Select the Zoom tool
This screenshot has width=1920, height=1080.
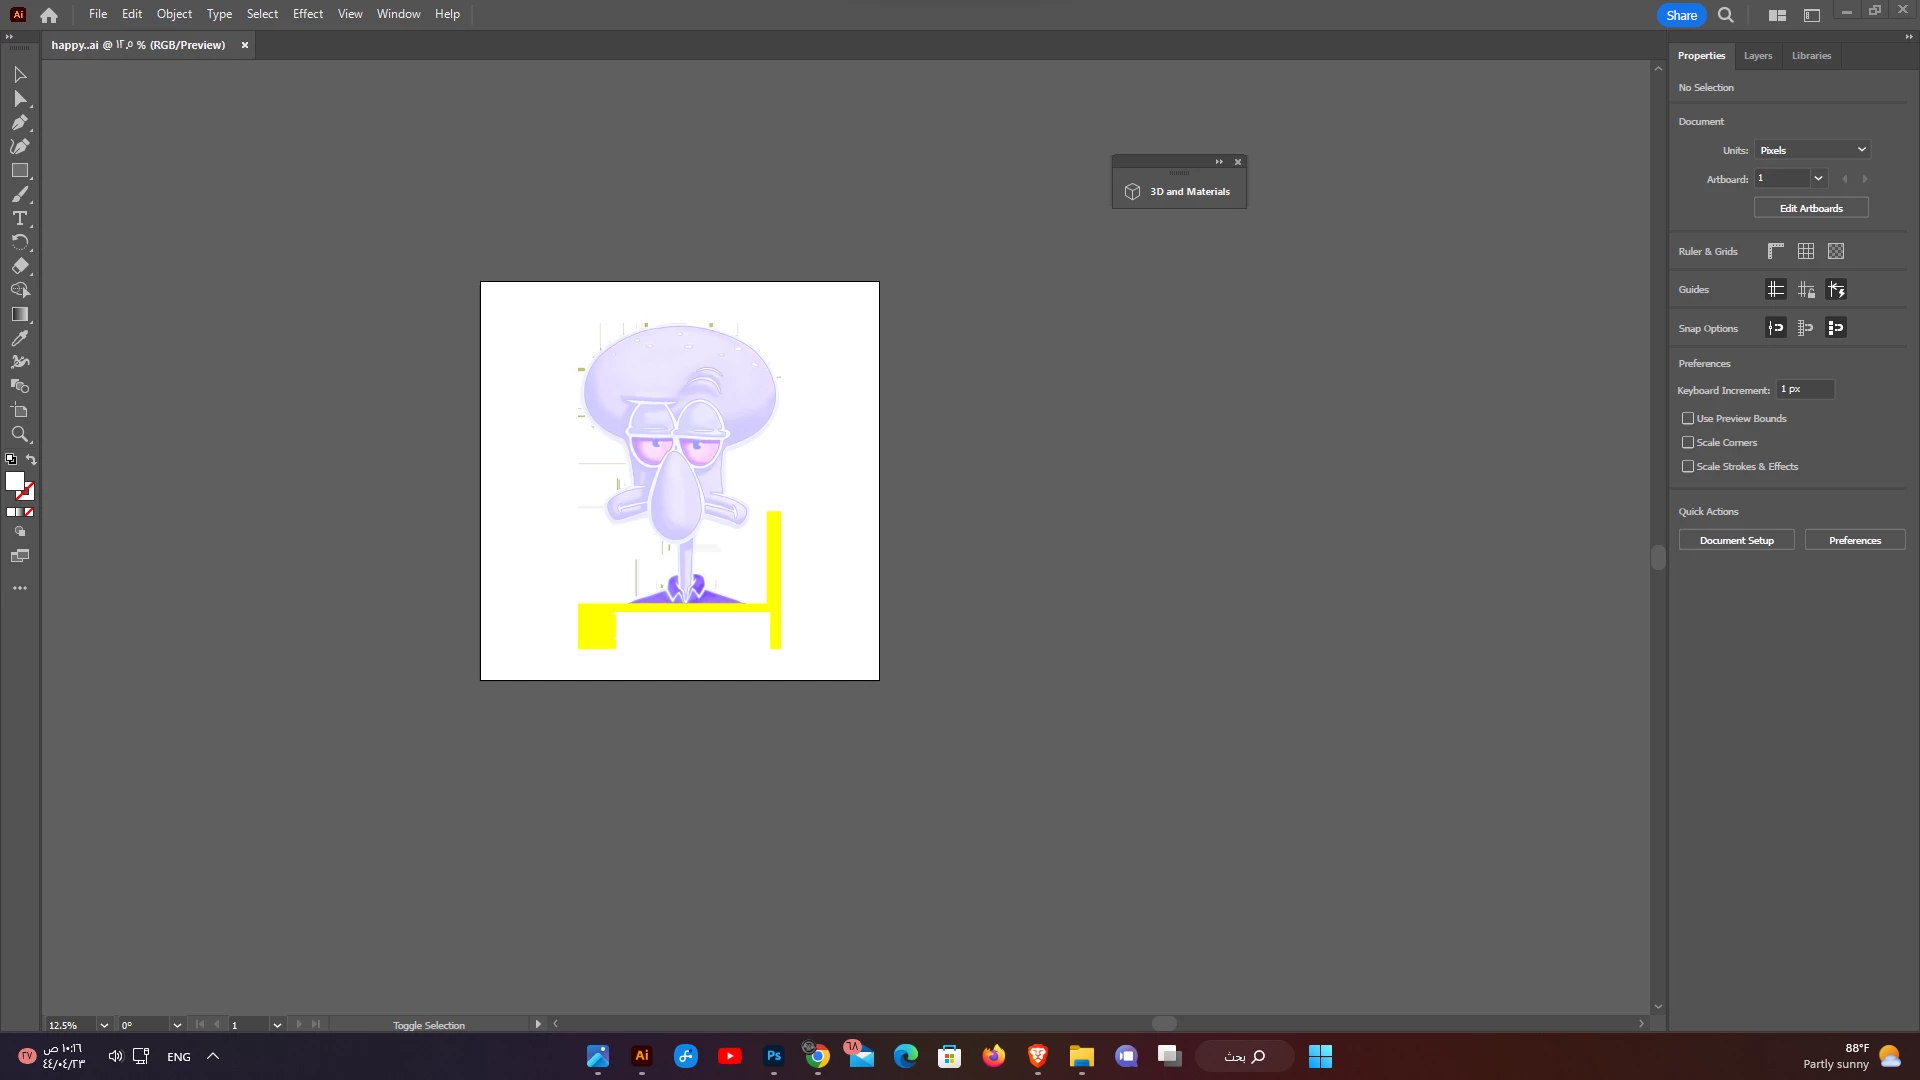click(19, 434)
